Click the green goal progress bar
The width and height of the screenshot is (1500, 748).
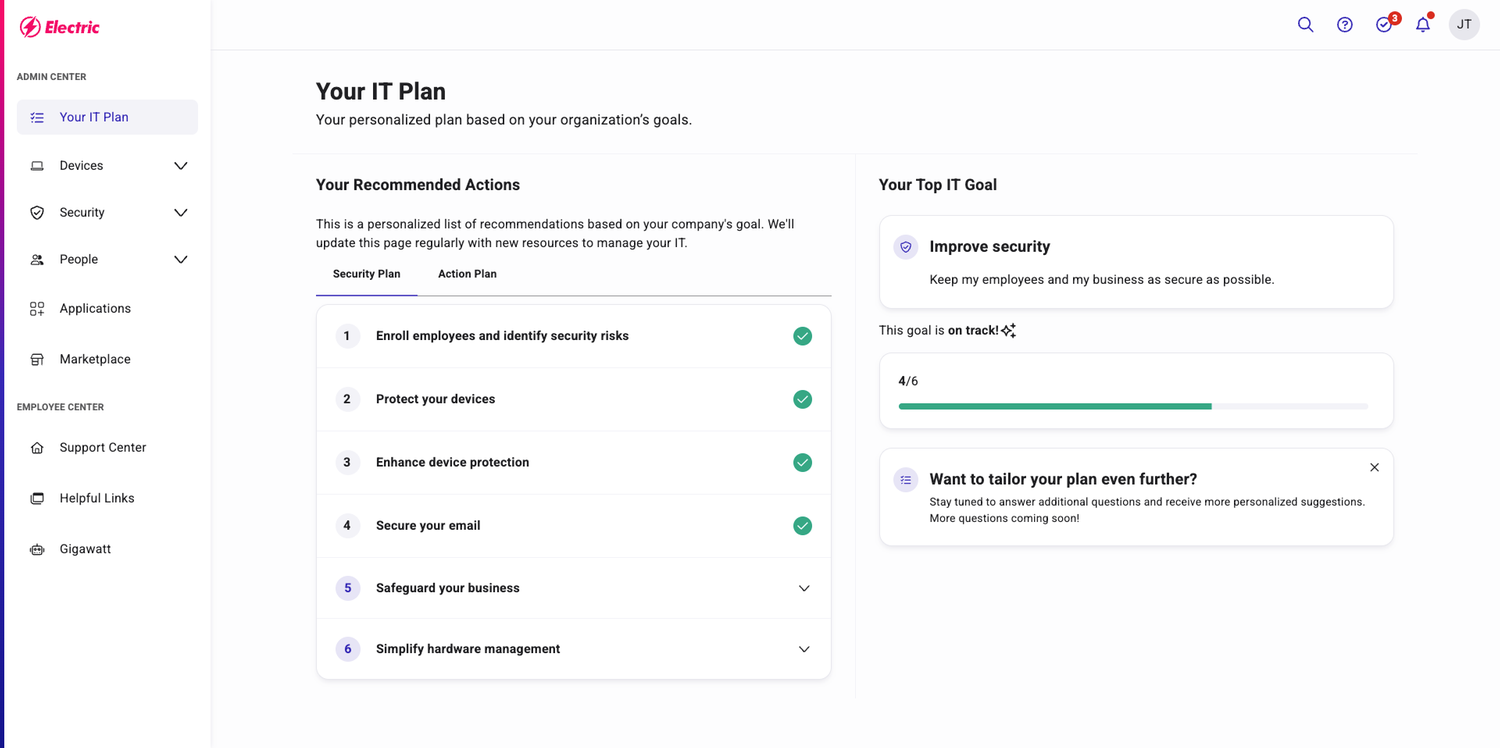1054,406
